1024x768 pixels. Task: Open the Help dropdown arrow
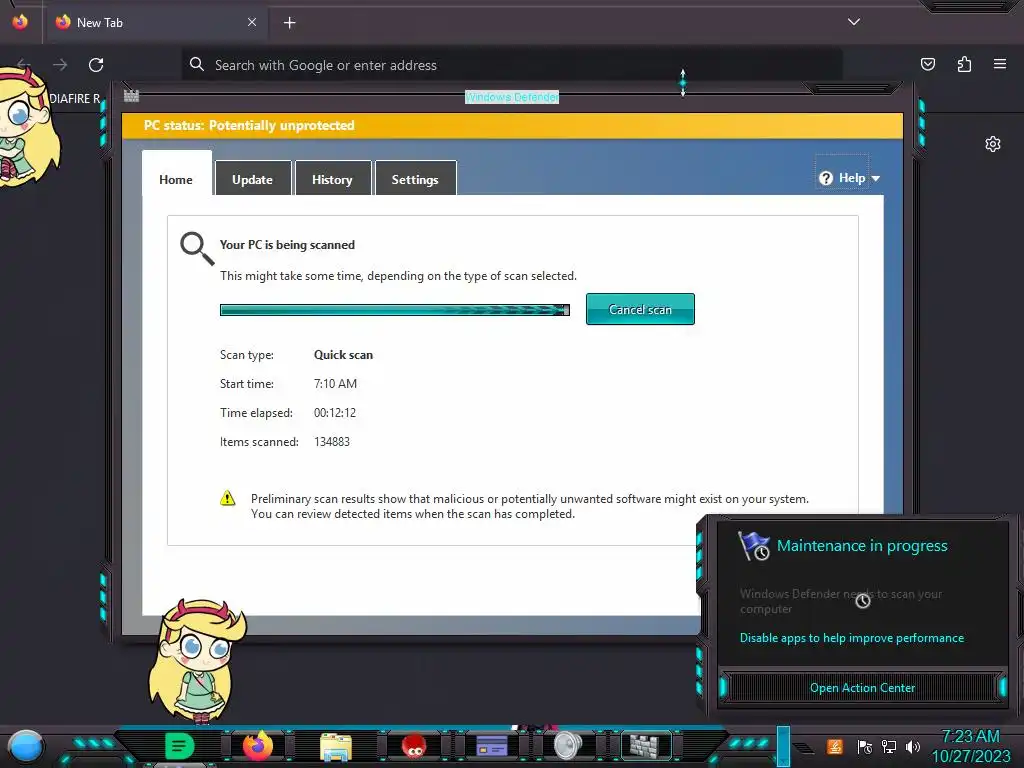[x=876, y=178]
